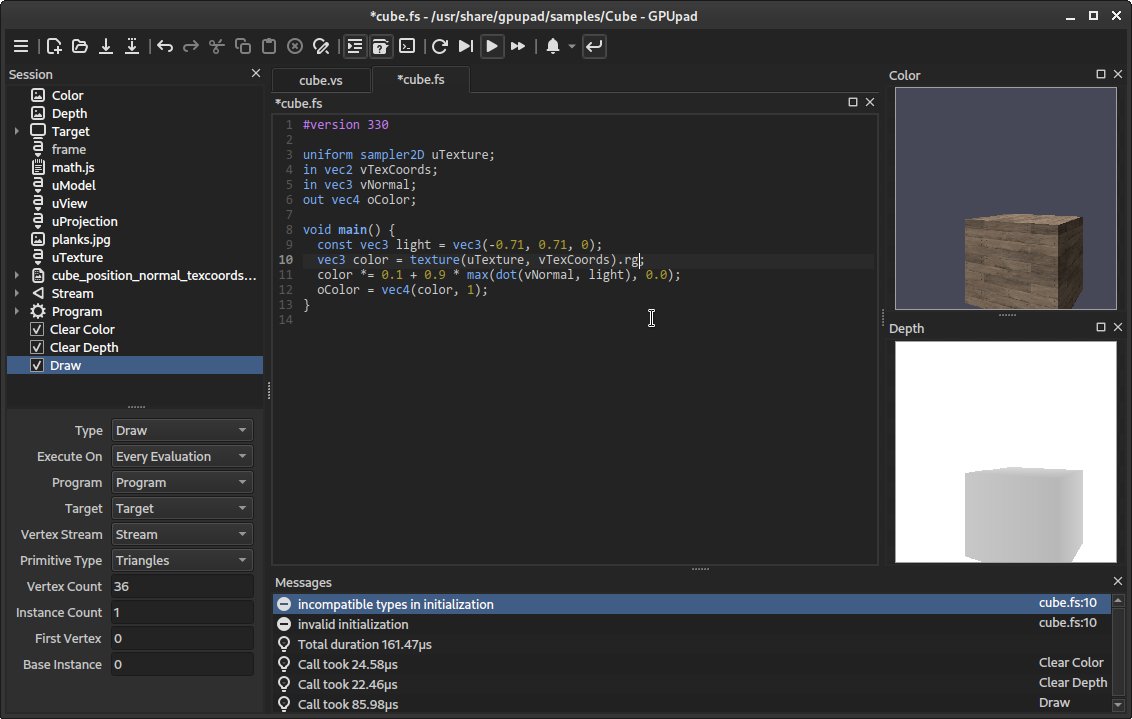Uncheck the Clear Color checkbox
Image resolution: width=1132 pixels, height=719 pixels.
click(37, 330)
